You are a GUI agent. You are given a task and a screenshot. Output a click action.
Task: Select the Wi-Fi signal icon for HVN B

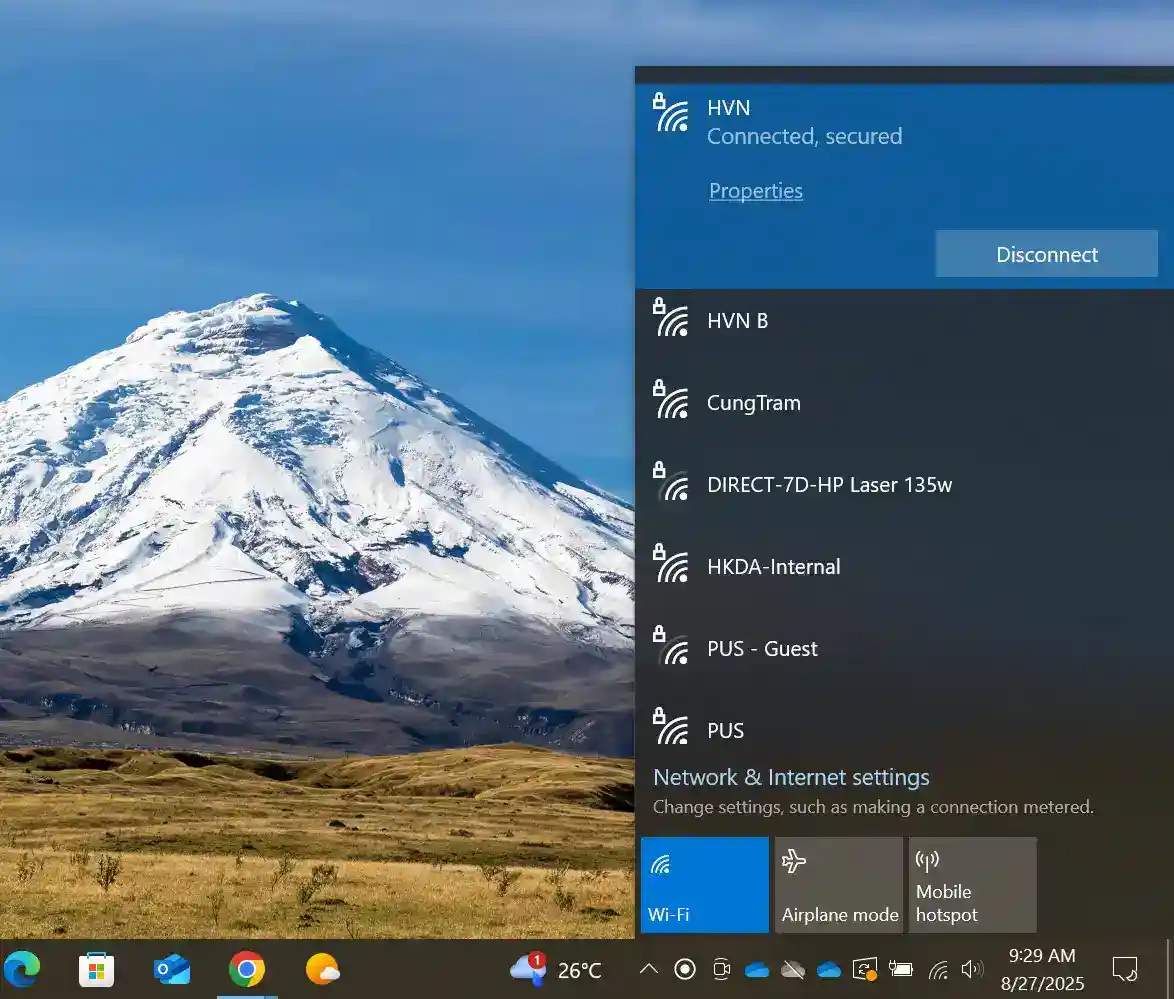[x=674, y=321]
